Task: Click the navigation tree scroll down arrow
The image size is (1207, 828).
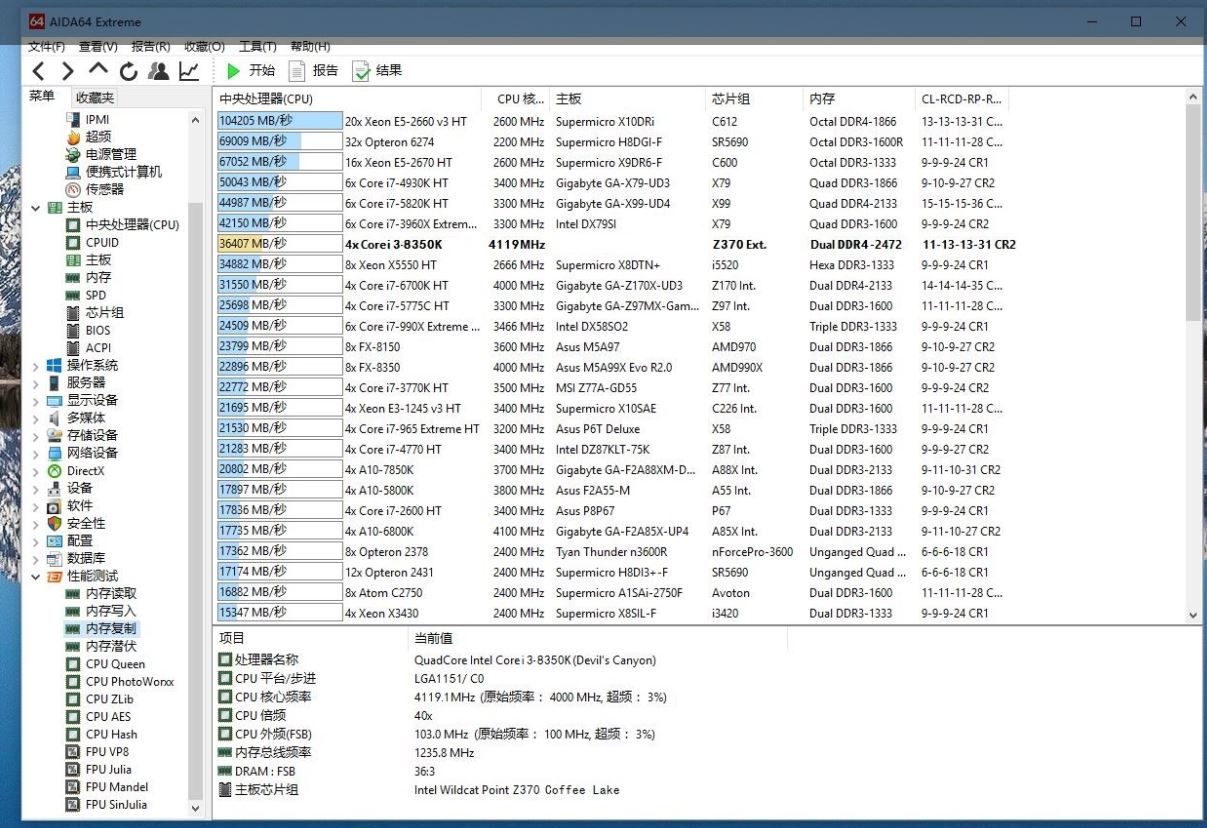Action: 195,807
